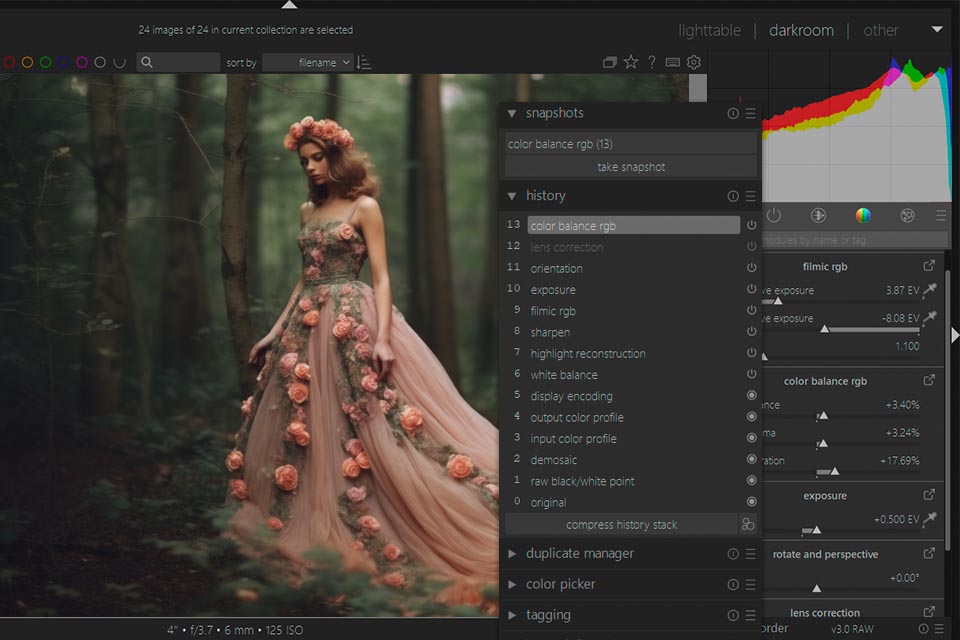960x640 pixels.
Task: Toggle color balance rgb history power
Action: (x=751, y=225)
